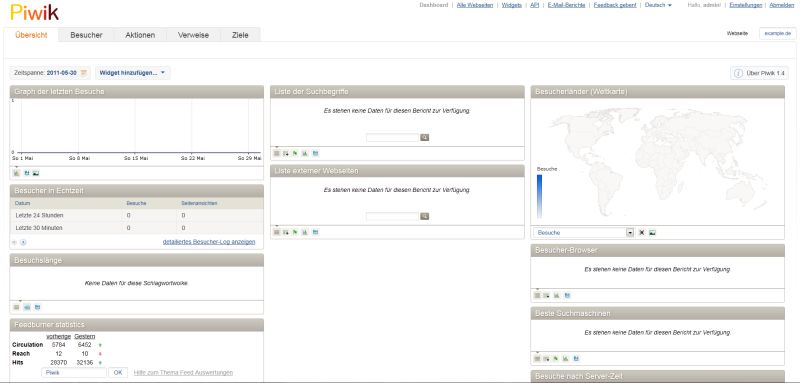Open Widget hinzufügen dropdown
Viewport: 800px width, 383px height.
[x=133, y=73]
